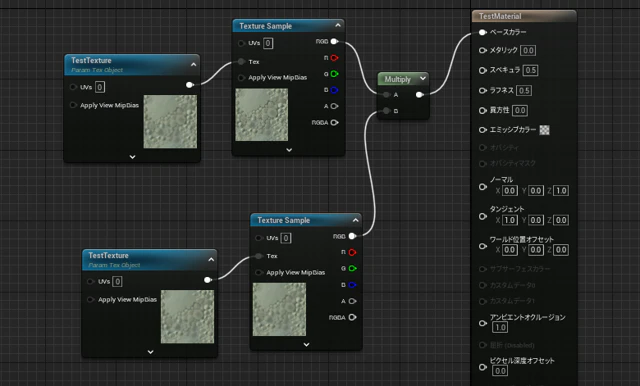Click RGBA pin of Texture Sample feeding Multiply A
Viewport: 640px width, 386px height.
click(334, 122)
